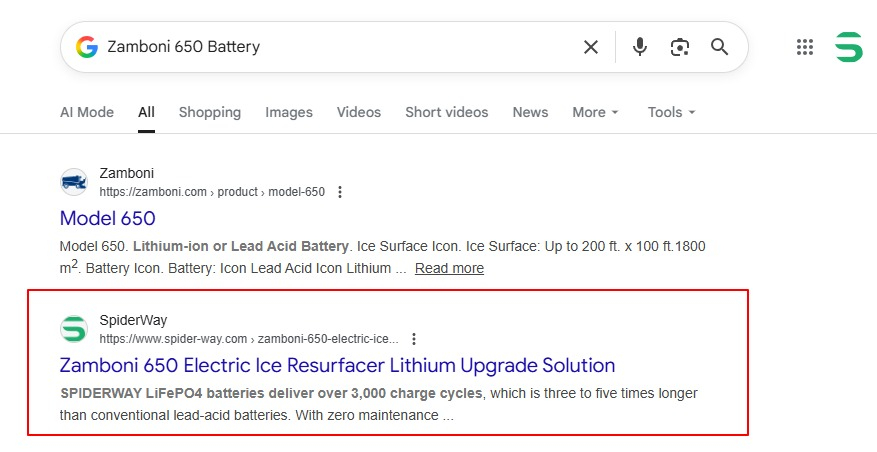Open the Short videos tab
Viewport: 877px width, 452px height.
[446, 112]
